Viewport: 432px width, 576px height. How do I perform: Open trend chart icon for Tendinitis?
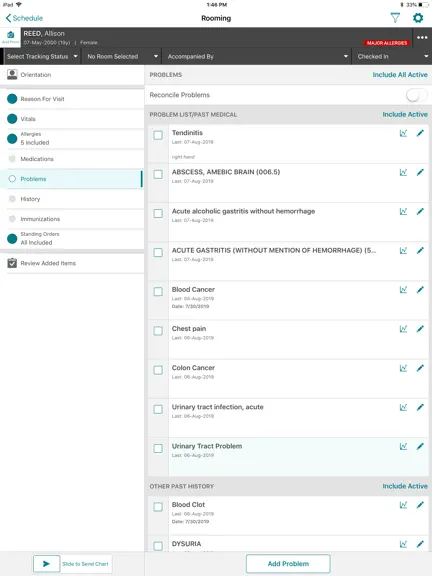(403, 133)
